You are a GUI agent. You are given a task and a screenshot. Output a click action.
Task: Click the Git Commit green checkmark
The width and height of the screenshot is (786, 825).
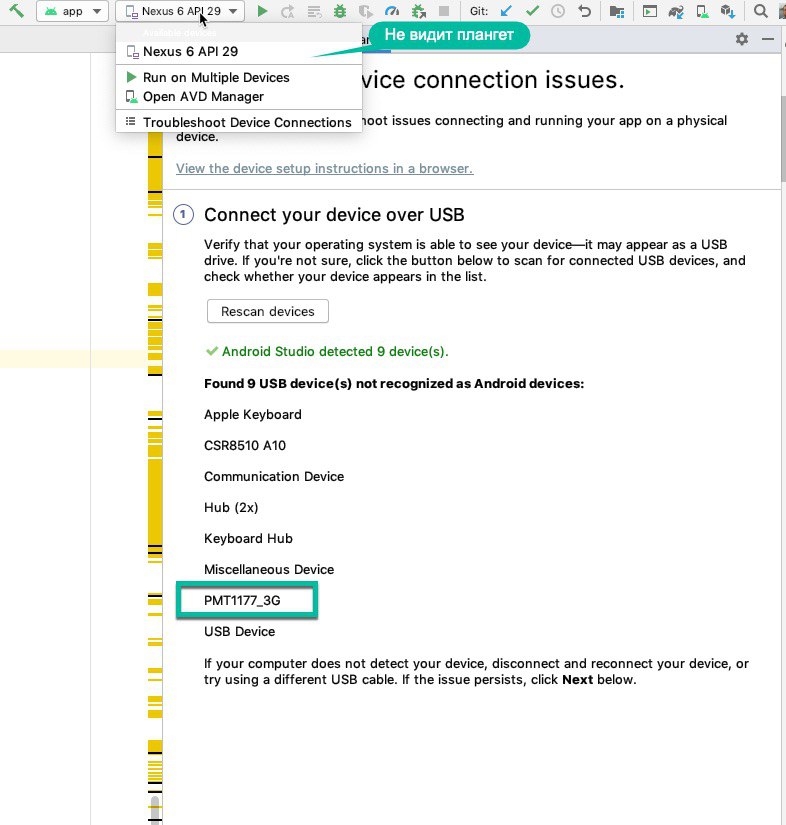click(x=532, y=11)
